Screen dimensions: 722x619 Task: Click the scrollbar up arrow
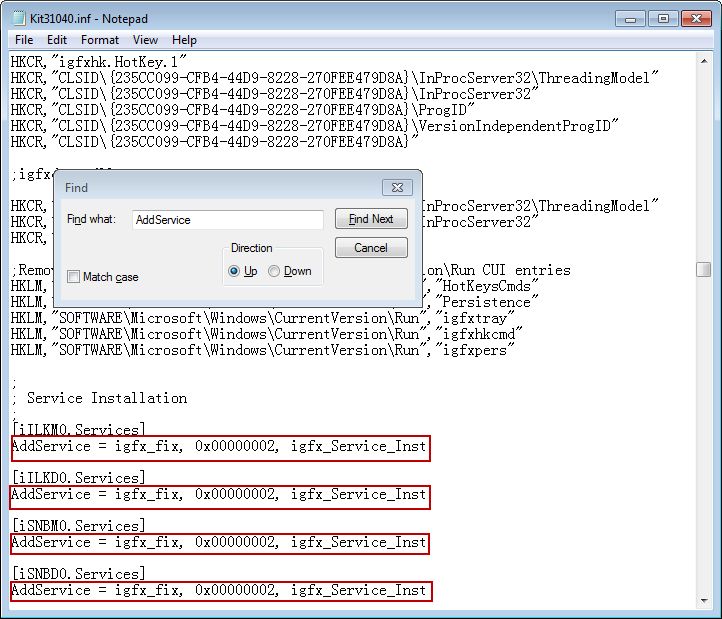pyautogui.click(x=704, y=60)
